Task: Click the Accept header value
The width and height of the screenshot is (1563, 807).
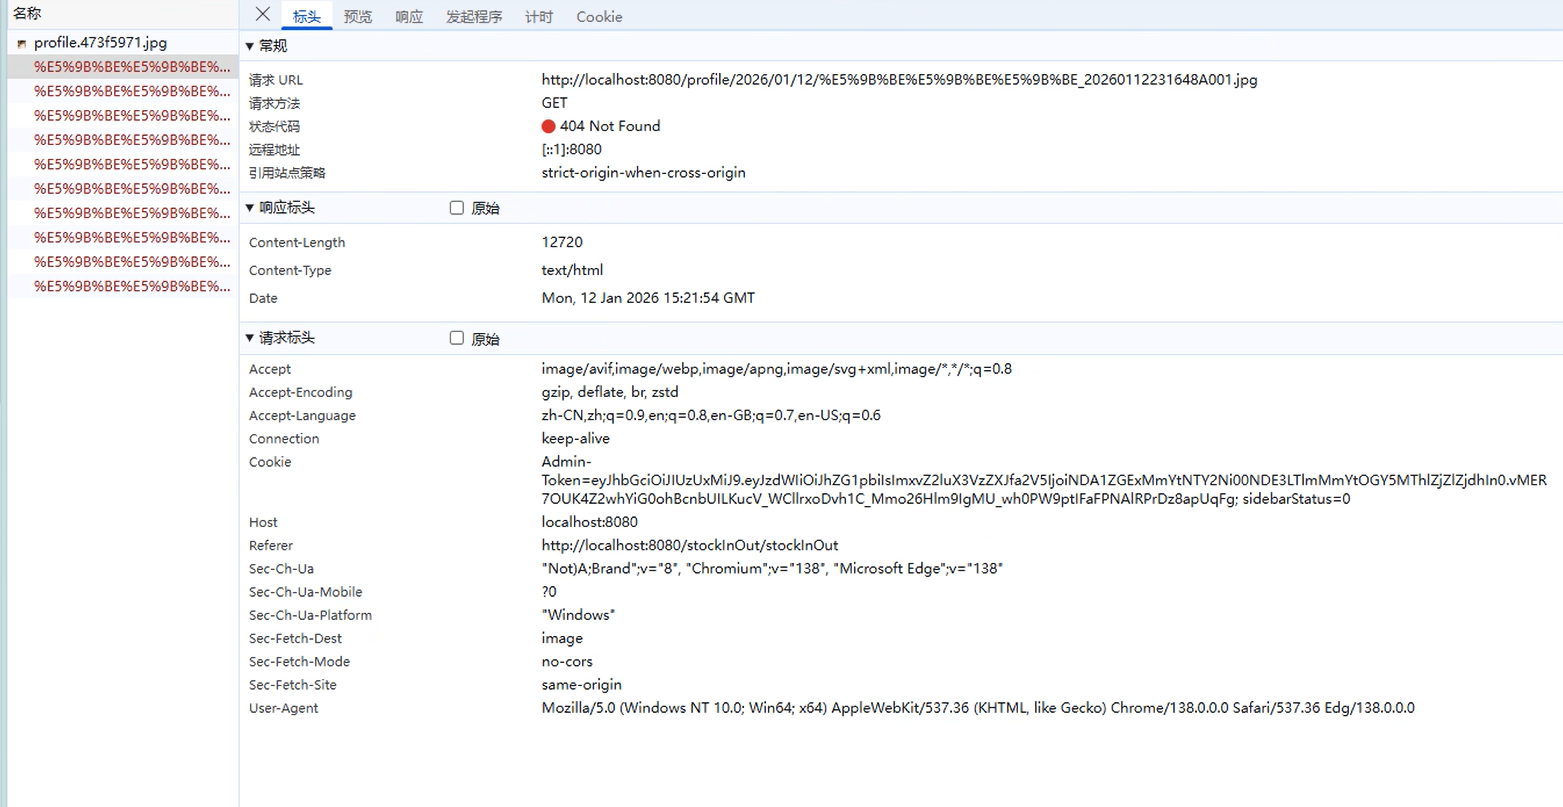Action: (776, 369)
